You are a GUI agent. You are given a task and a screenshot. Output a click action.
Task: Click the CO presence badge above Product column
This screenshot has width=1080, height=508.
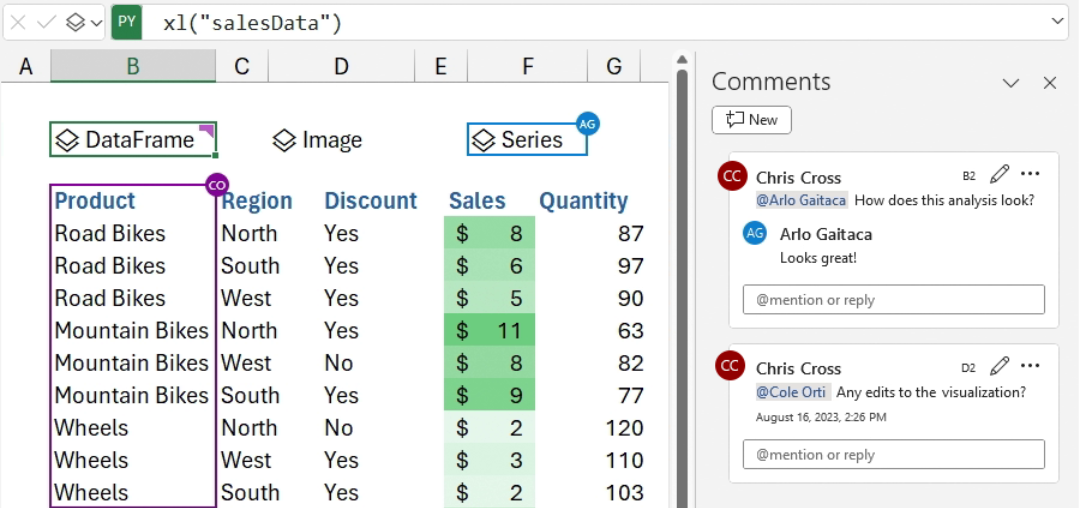pos(217,184)
